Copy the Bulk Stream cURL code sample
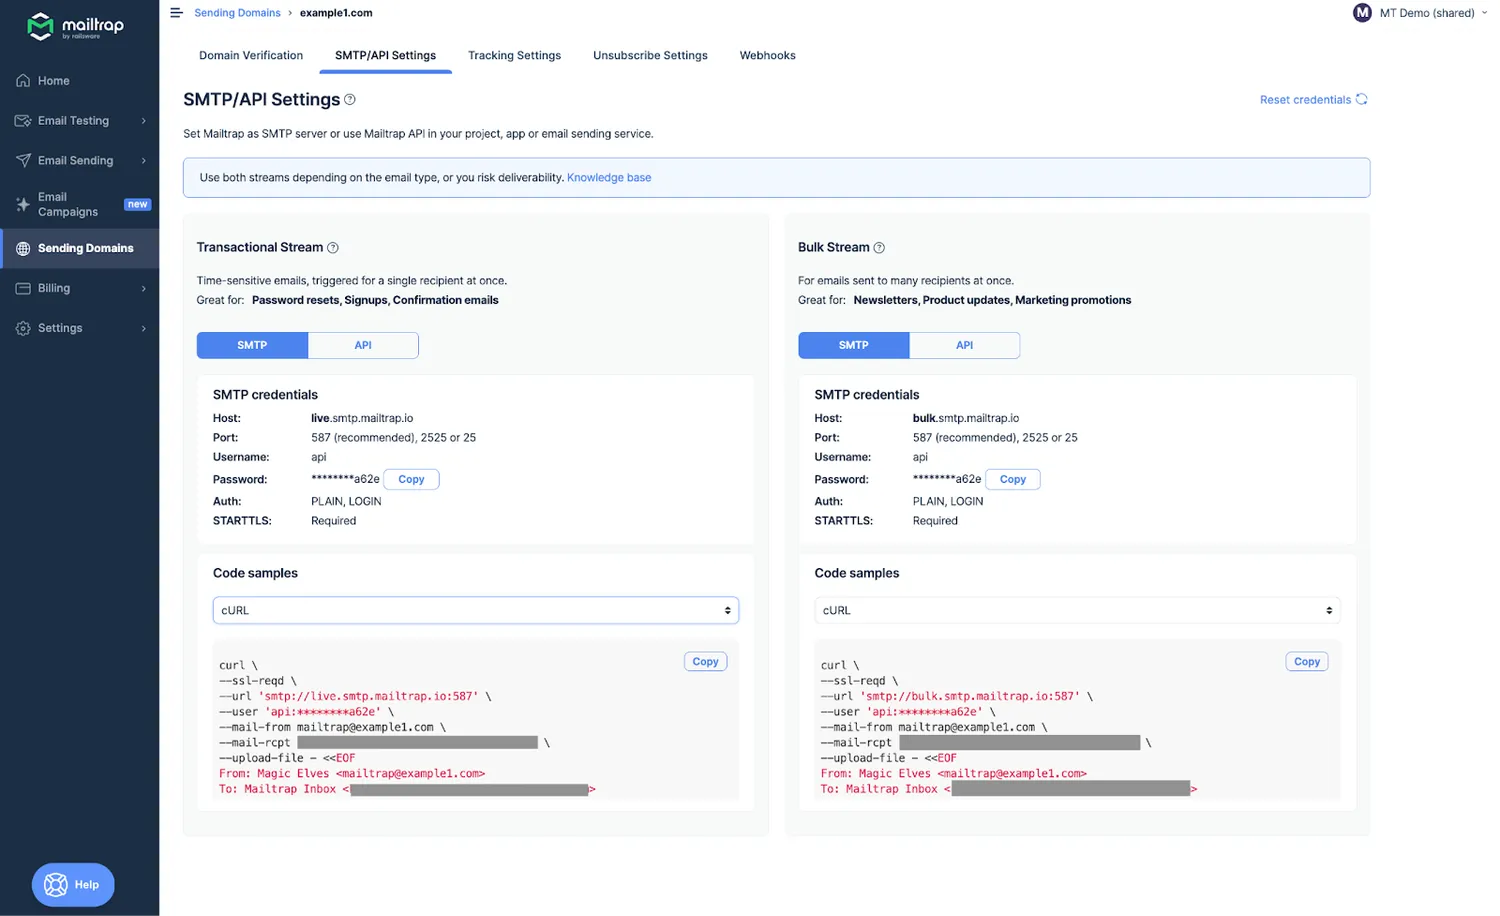 (1307, 662)
